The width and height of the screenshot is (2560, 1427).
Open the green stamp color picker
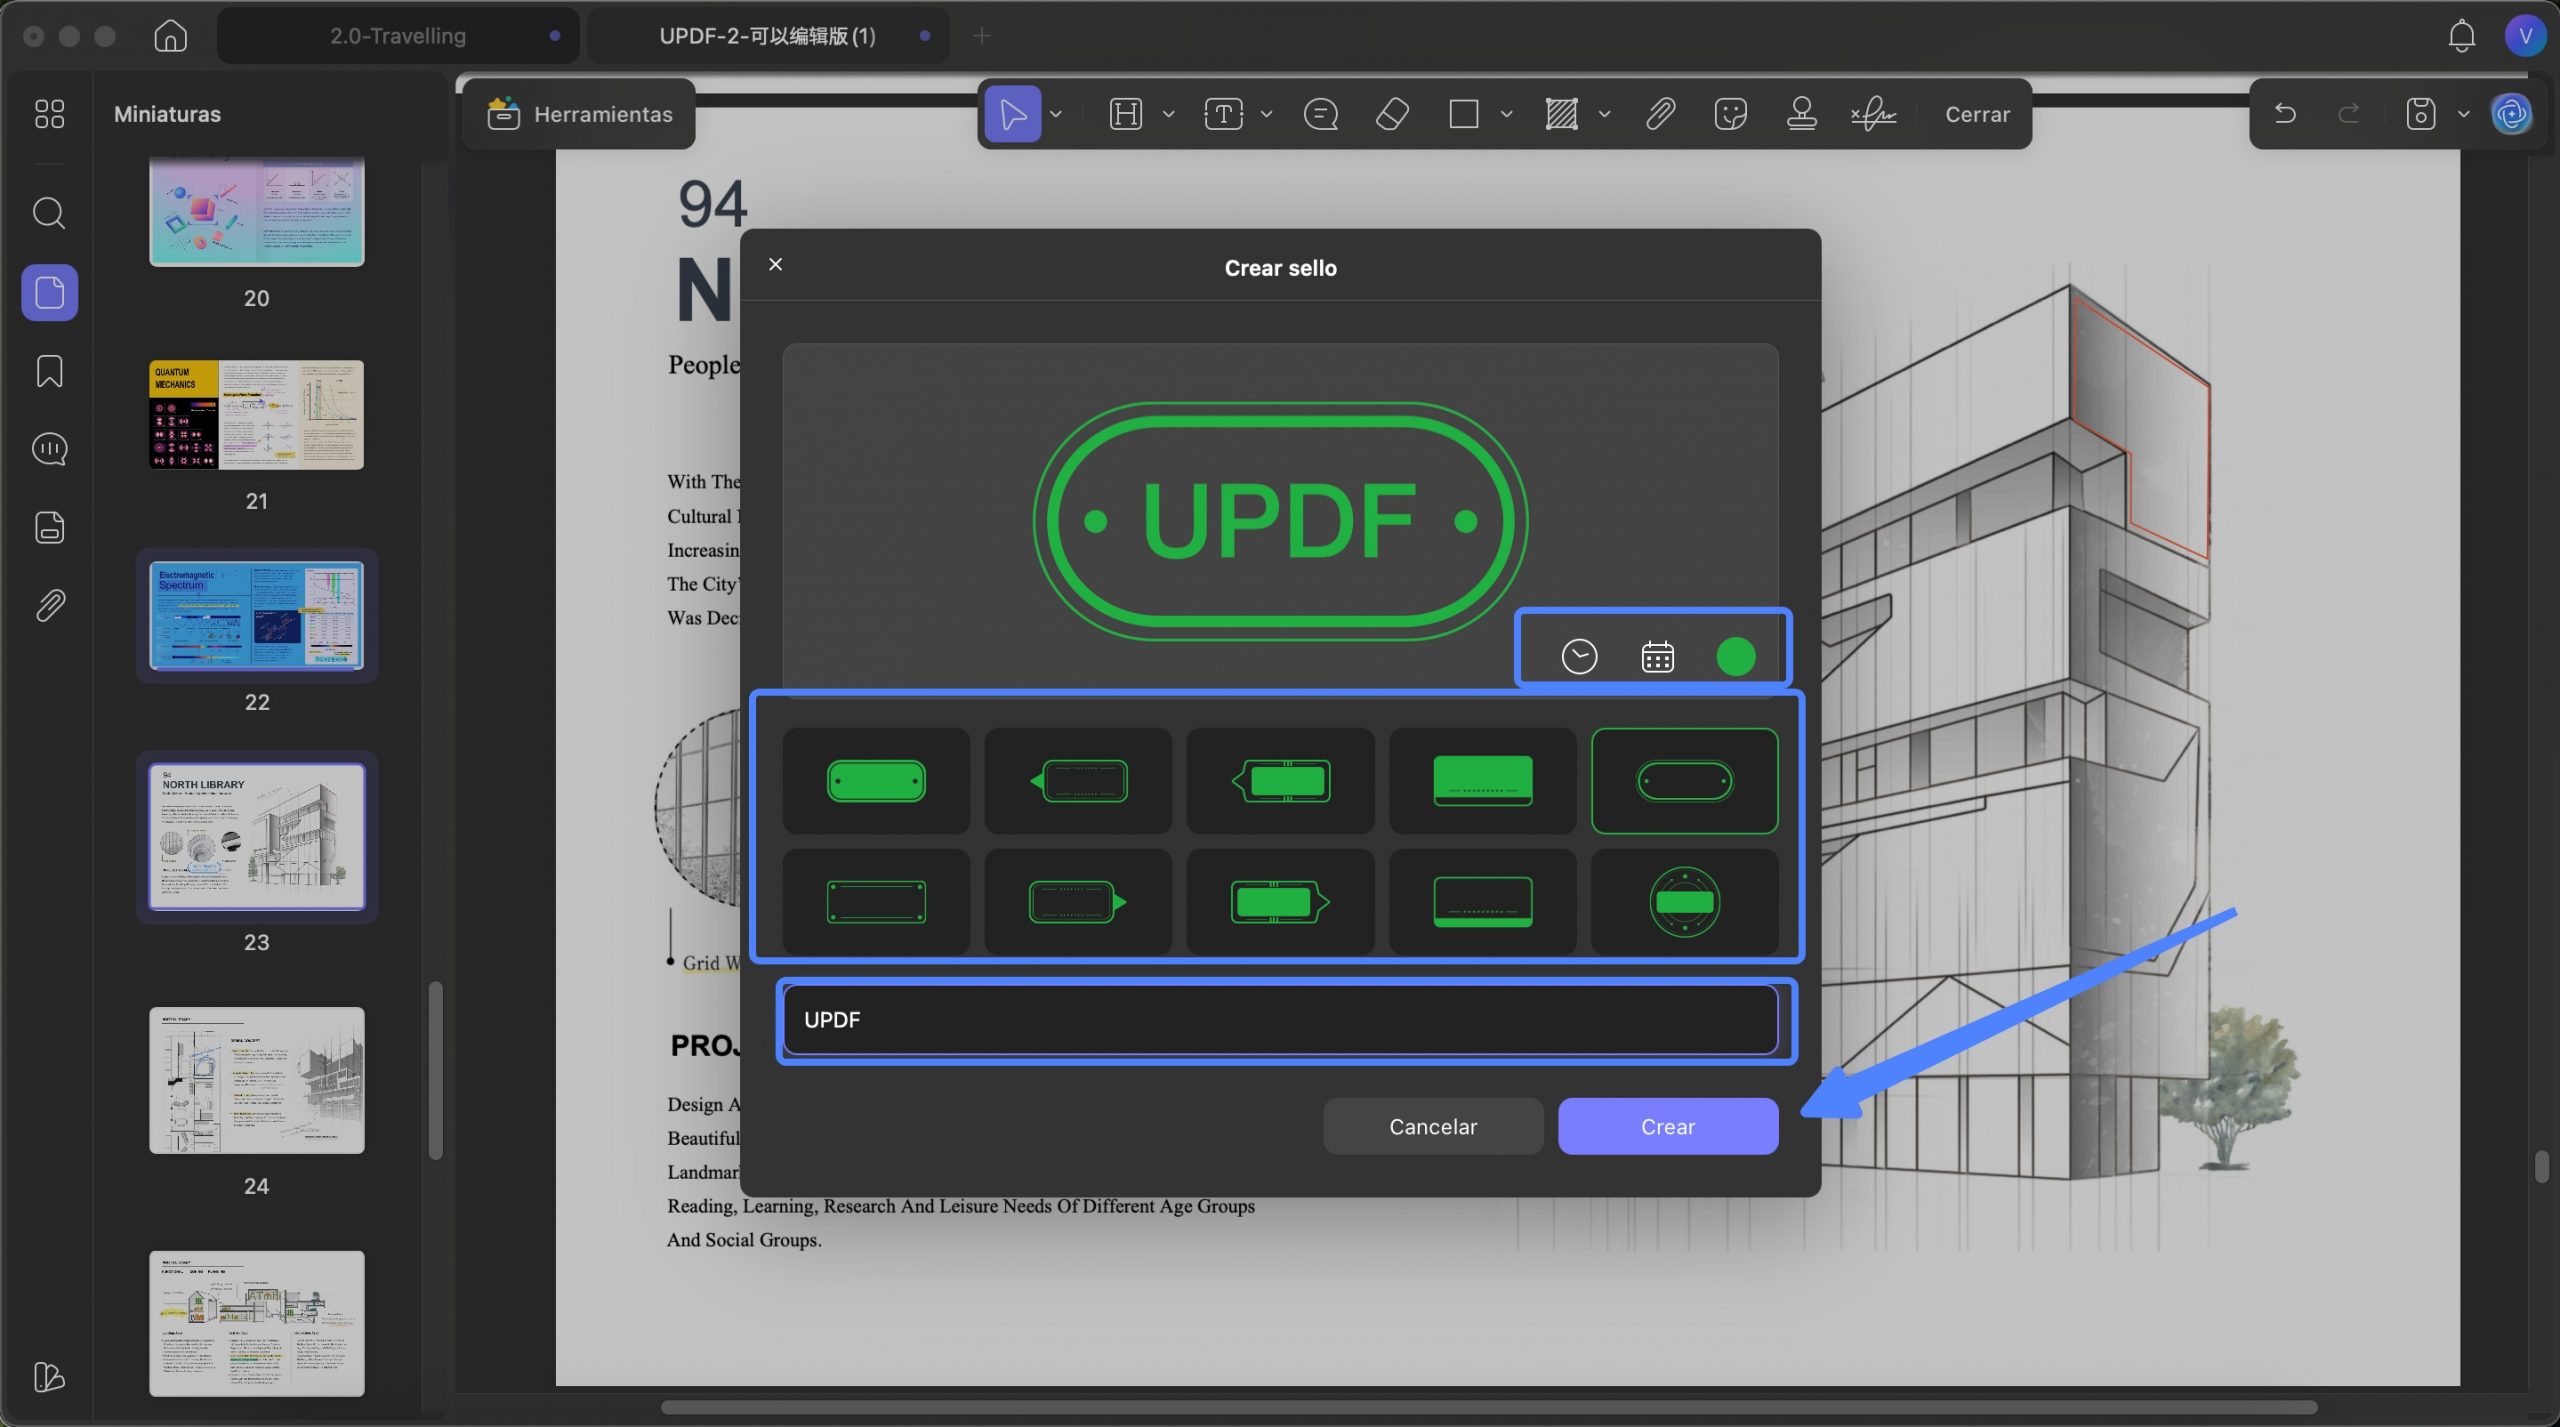1735,657
